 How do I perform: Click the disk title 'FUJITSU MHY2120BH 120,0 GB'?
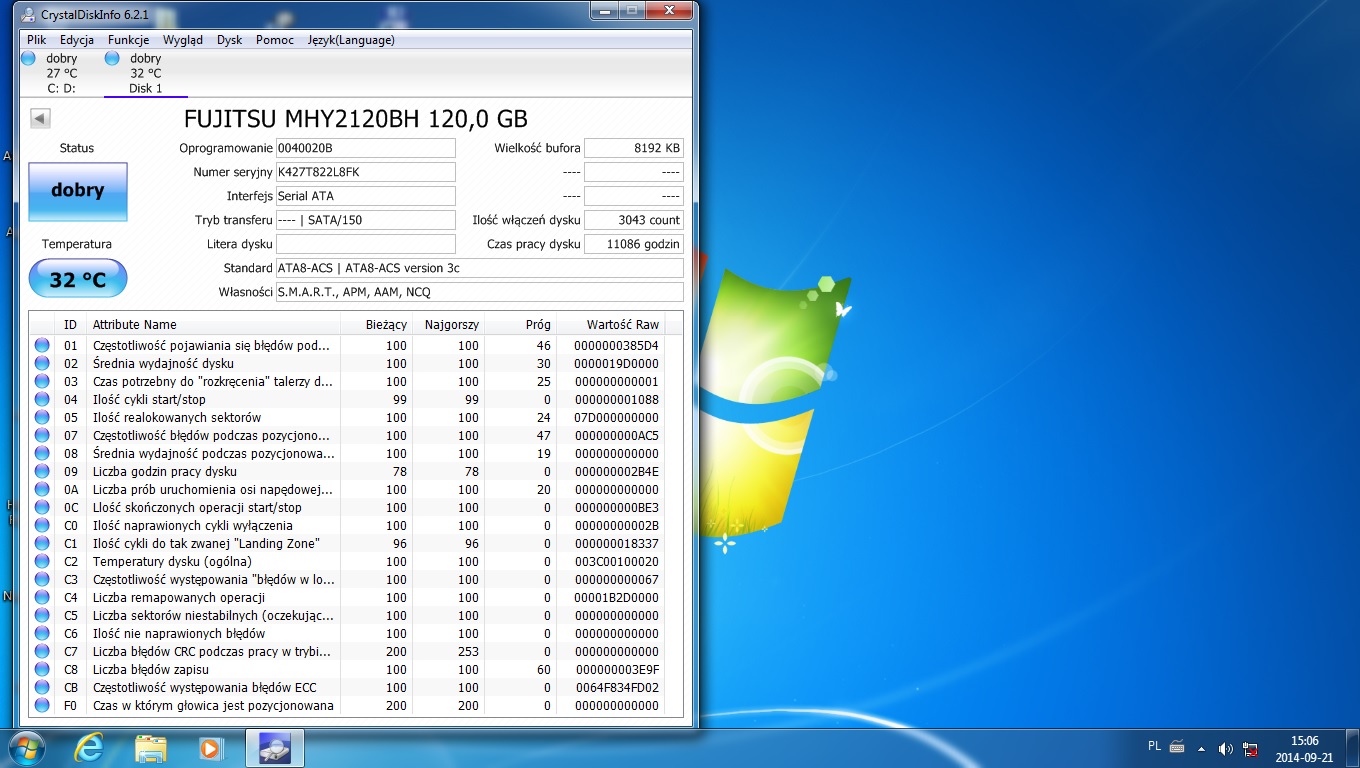356,119
